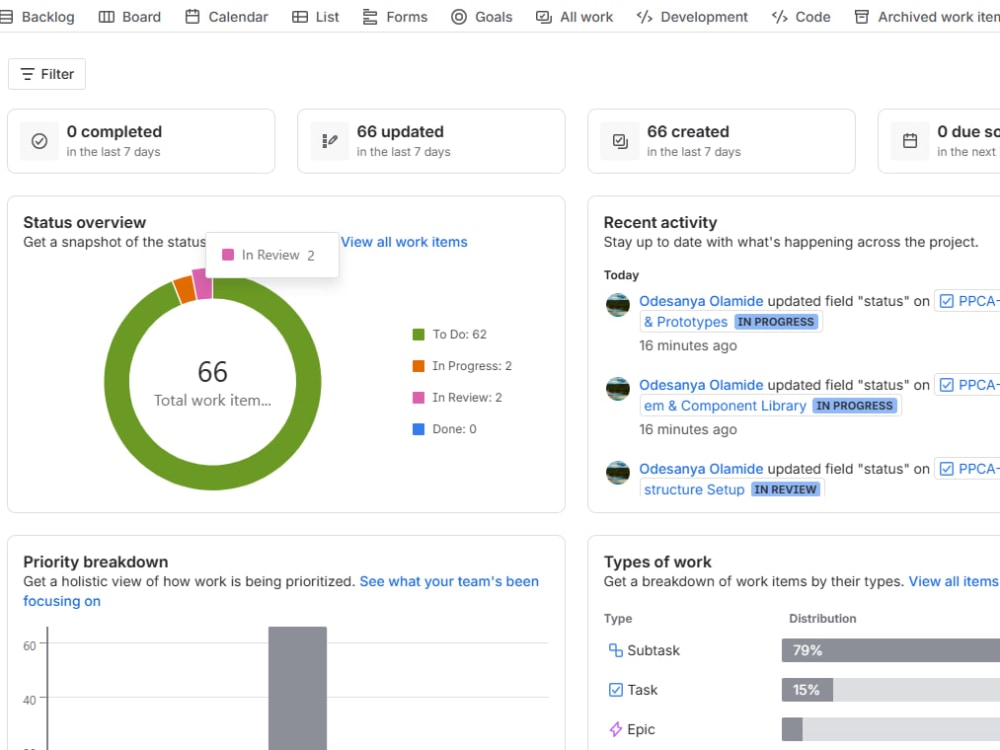Click the created items icon
Screen dimensions: 1000x750
click(x=620, y=141)
